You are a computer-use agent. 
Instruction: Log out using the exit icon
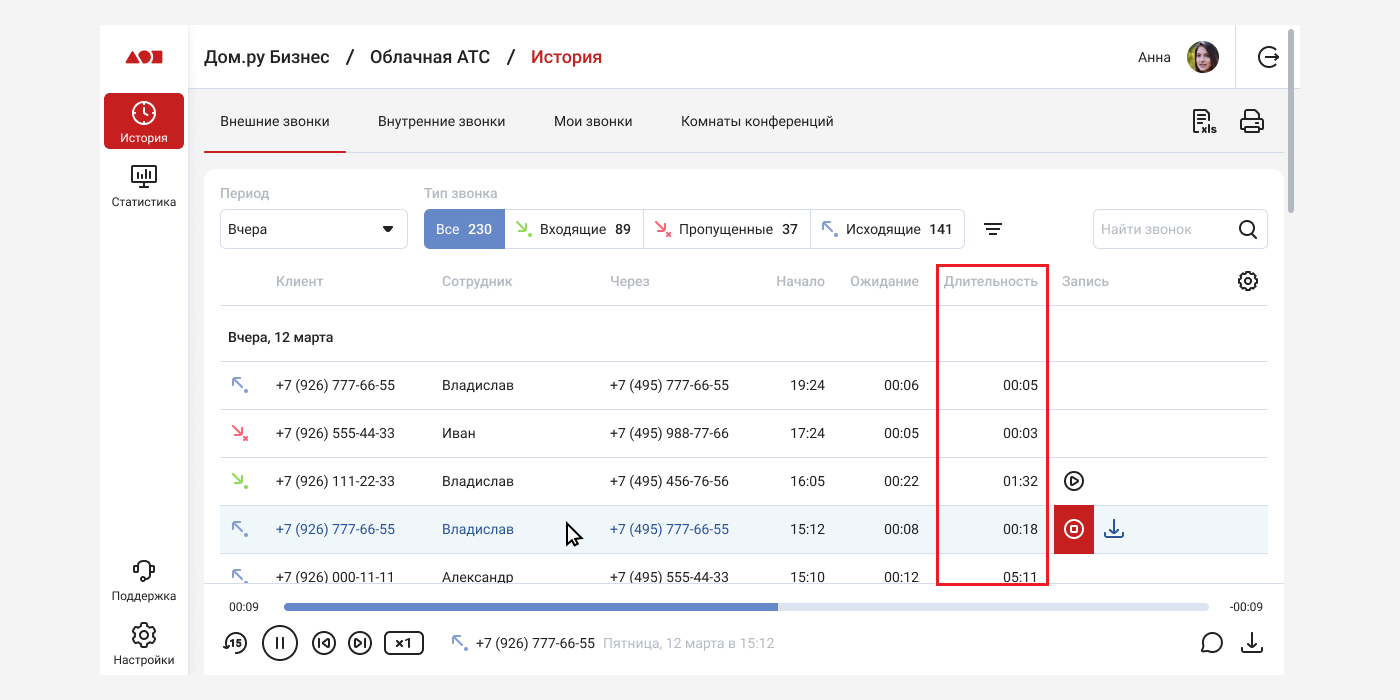(1268, 57)
